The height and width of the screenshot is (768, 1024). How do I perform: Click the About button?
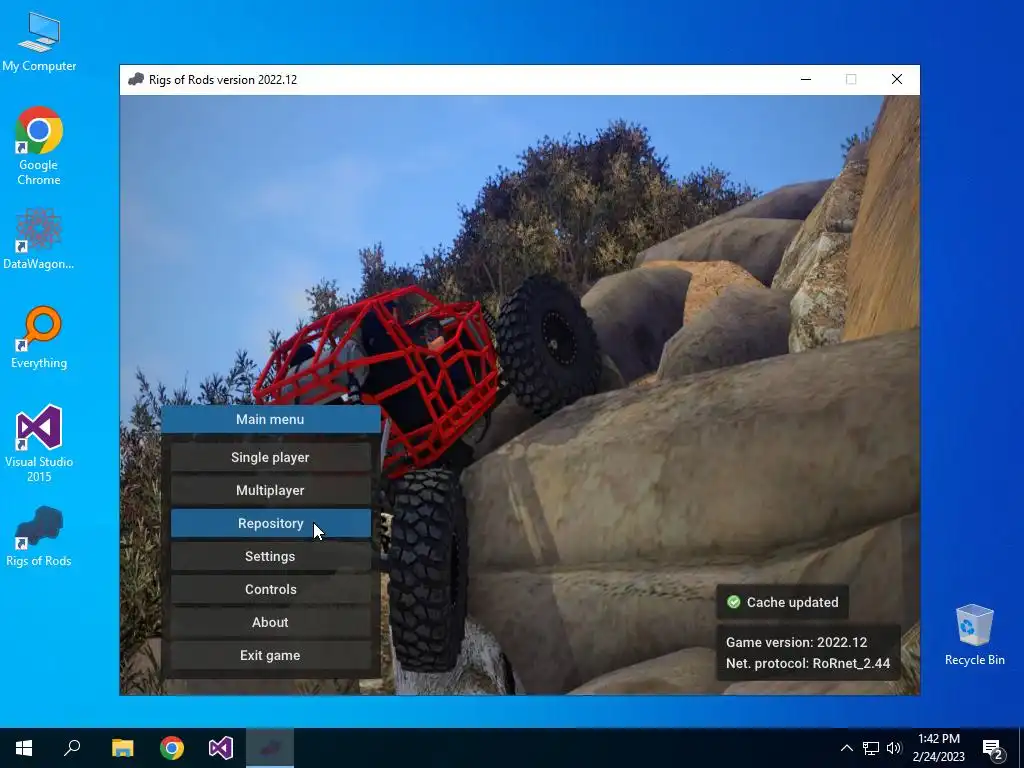click(x=270, y=622)
